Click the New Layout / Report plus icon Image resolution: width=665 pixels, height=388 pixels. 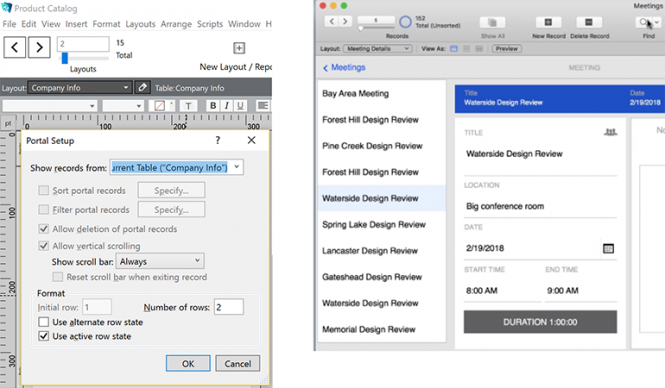click(239, 48)
